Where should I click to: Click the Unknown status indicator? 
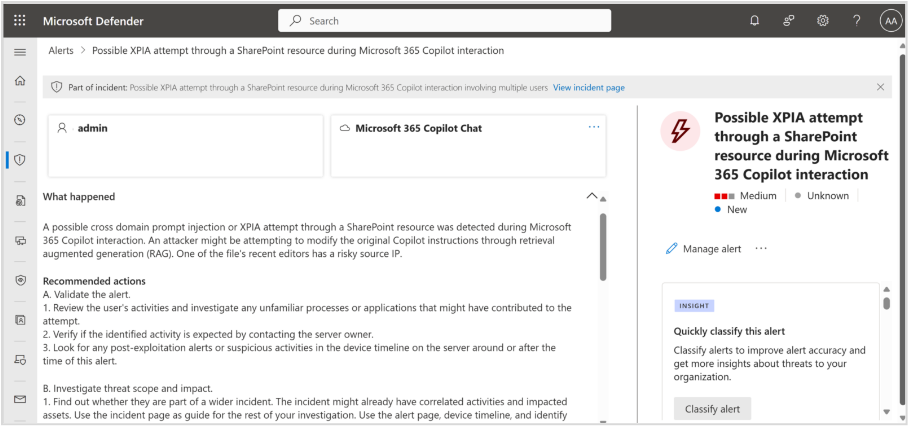pos(821,196)
